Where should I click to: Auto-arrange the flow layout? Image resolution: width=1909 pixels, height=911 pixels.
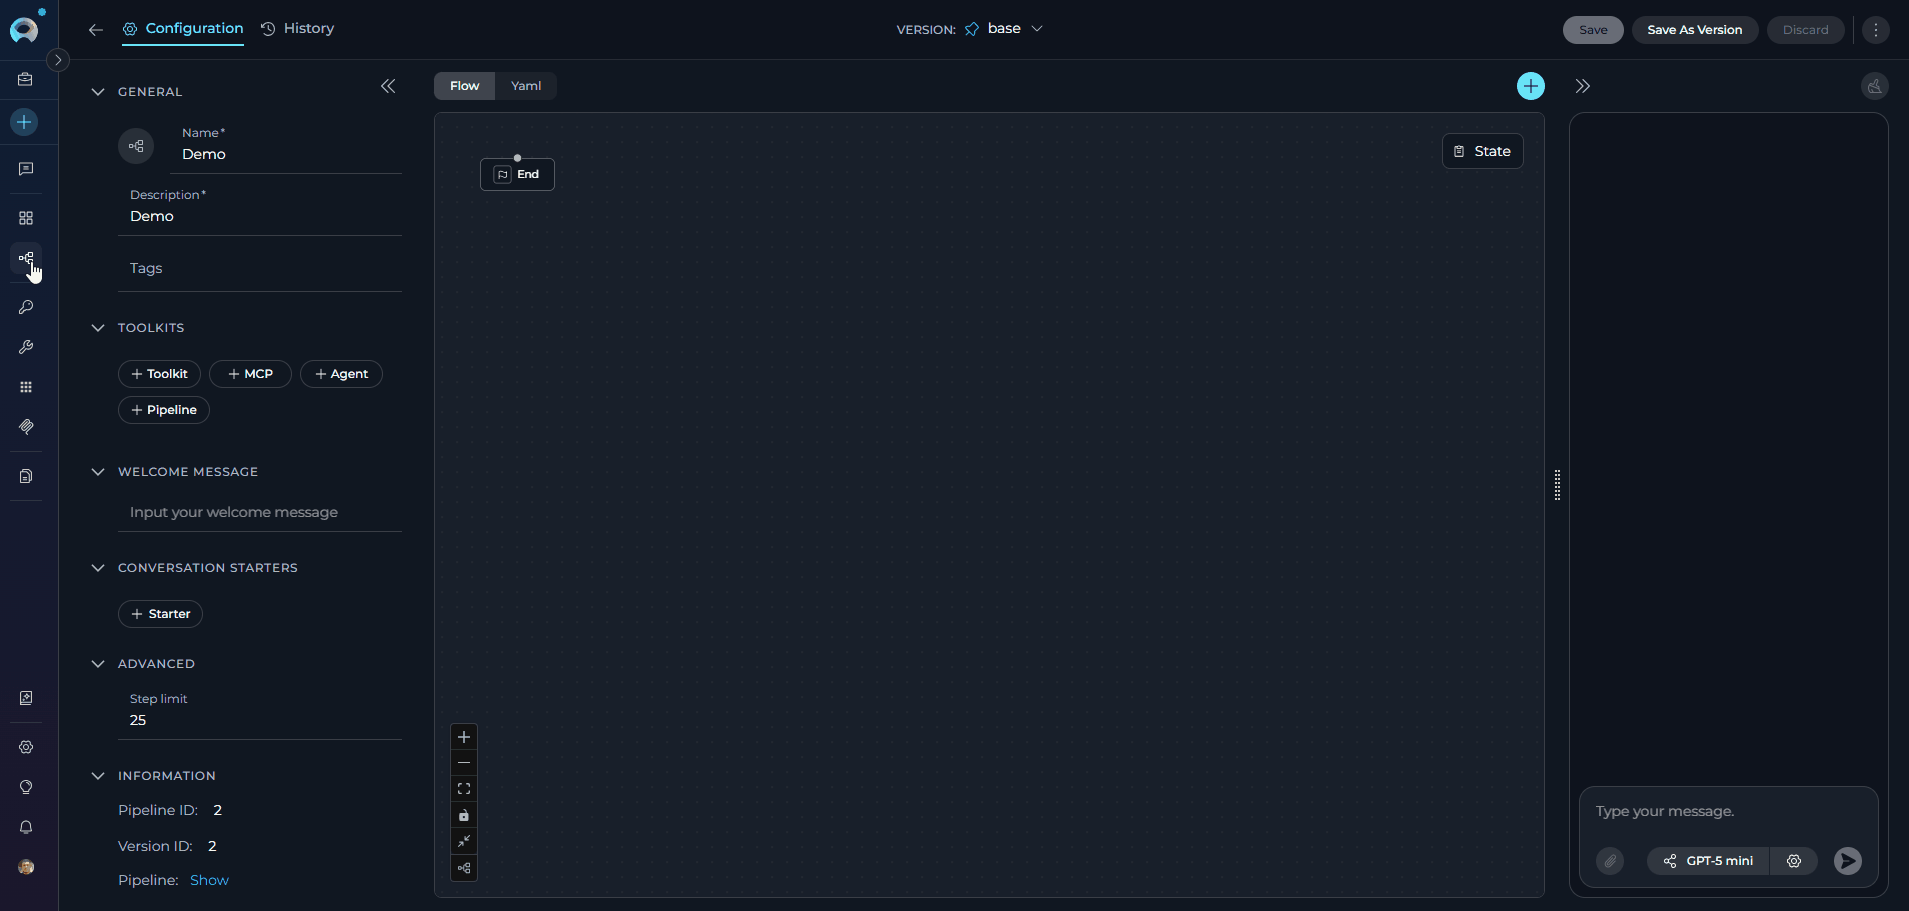463,868
